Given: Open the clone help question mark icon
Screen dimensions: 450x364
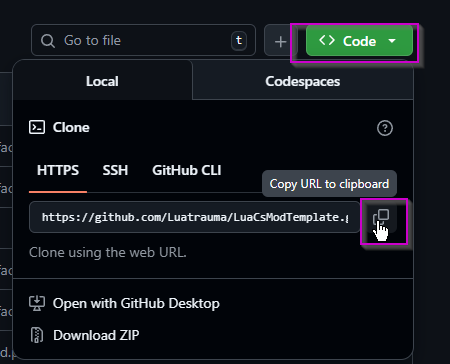Looking at the screenshot, I should 385,128.
